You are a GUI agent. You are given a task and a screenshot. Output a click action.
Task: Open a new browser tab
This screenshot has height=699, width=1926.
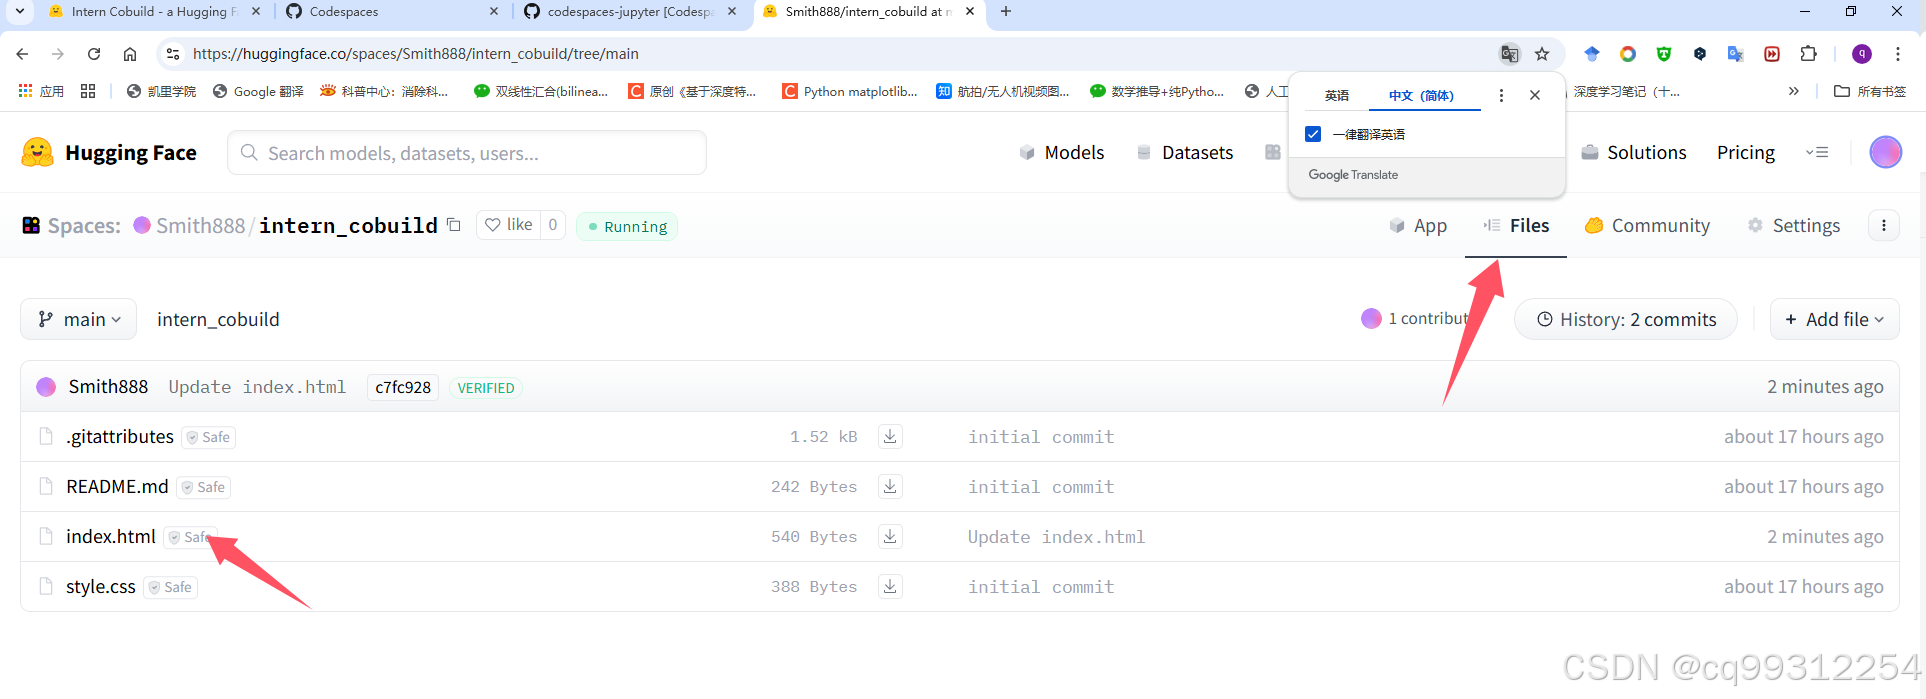(x=1006, y=11)
